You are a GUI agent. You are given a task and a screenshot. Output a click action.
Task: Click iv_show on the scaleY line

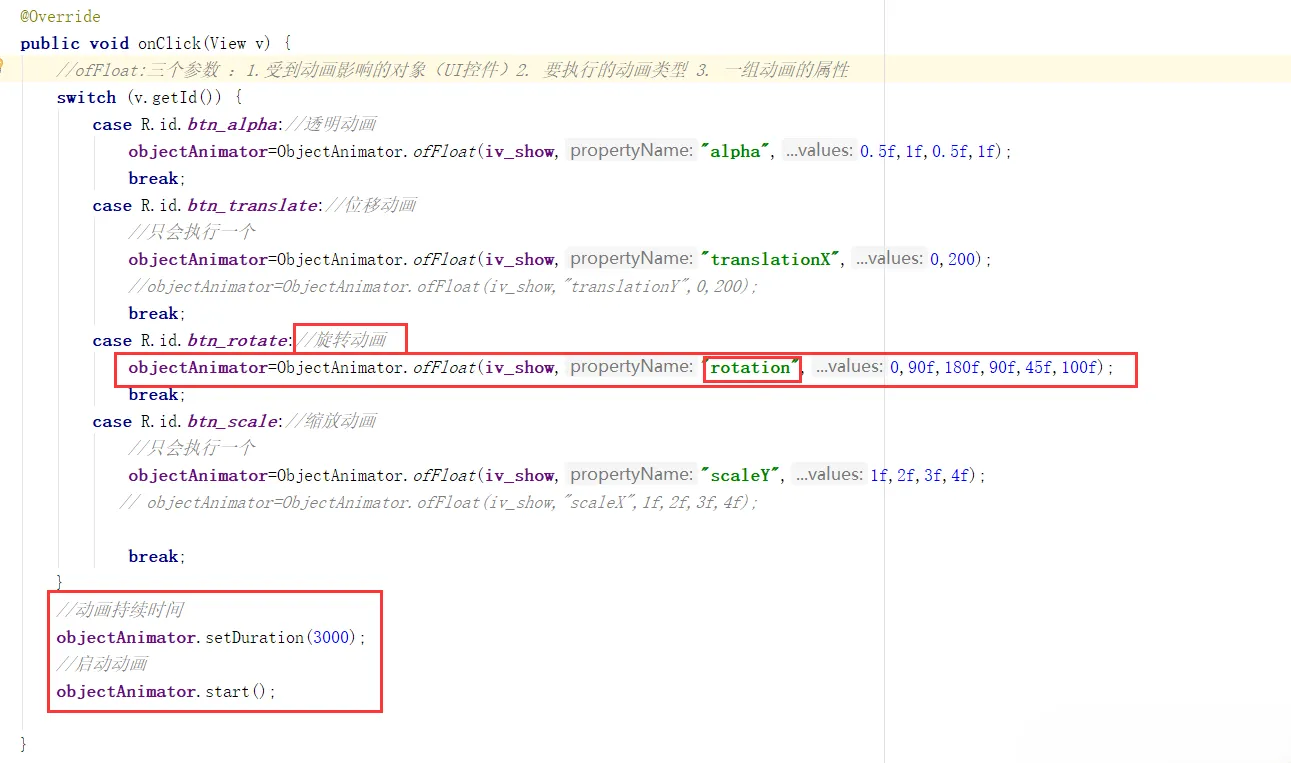click(x=520, y=475)
